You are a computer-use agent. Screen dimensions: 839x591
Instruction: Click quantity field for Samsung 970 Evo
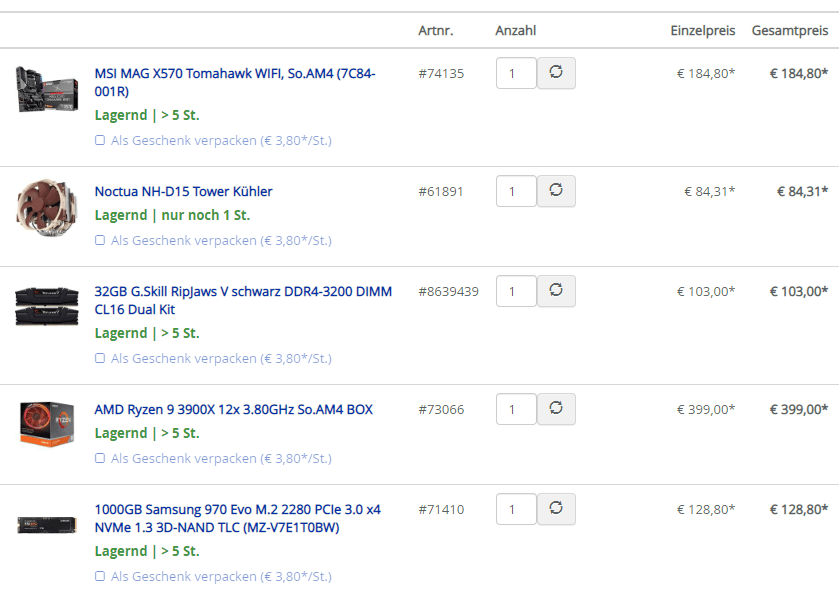[516, 509]
